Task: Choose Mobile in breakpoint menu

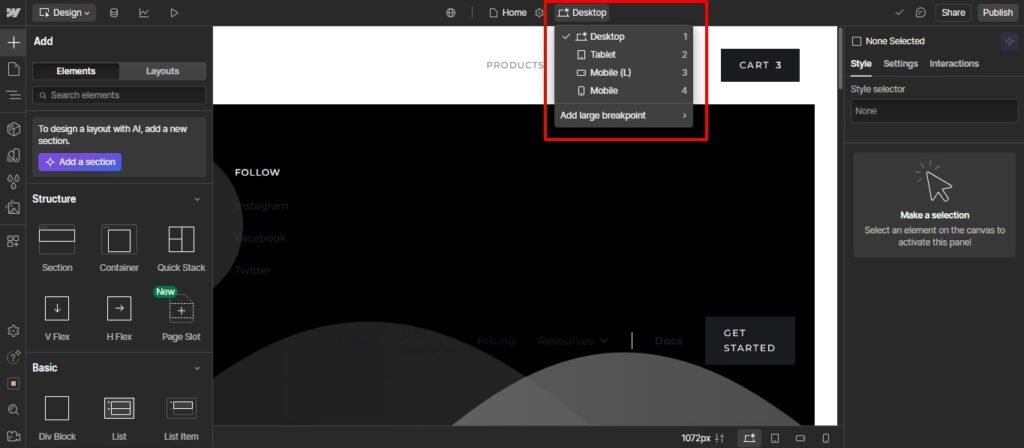Action: [x=623, y=91]
